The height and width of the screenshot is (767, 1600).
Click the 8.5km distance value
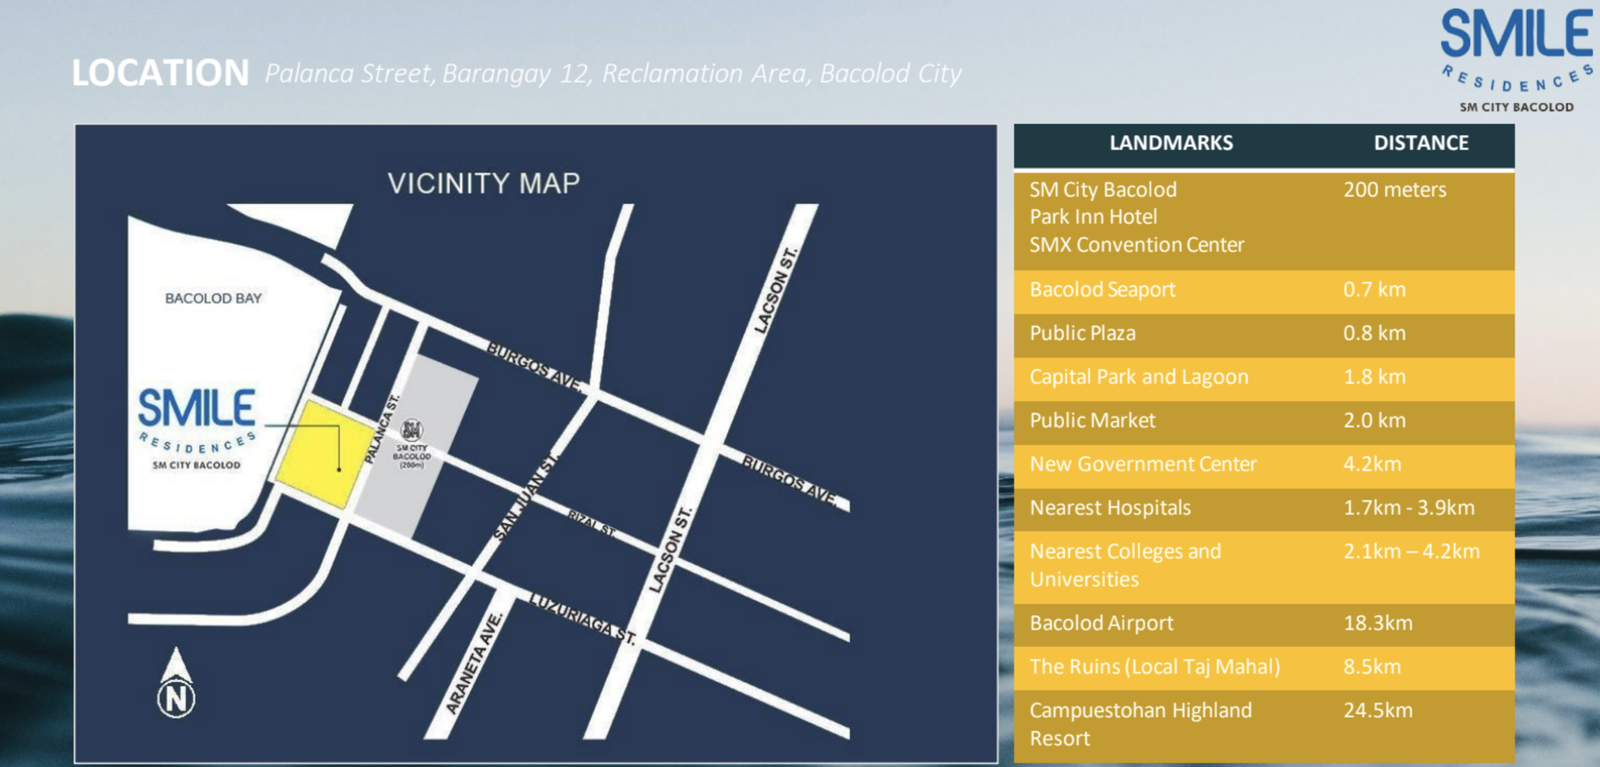[x=1372, y=667]
